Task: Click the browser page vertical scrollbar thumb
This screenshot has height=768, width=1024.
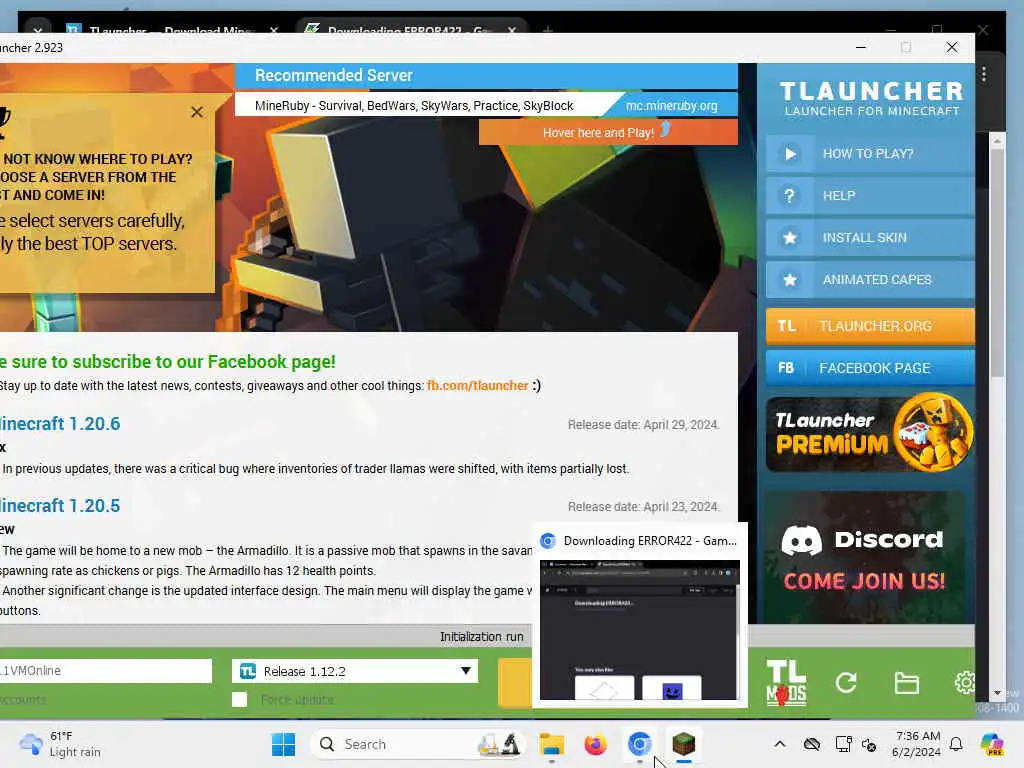Action: point(997,261)
